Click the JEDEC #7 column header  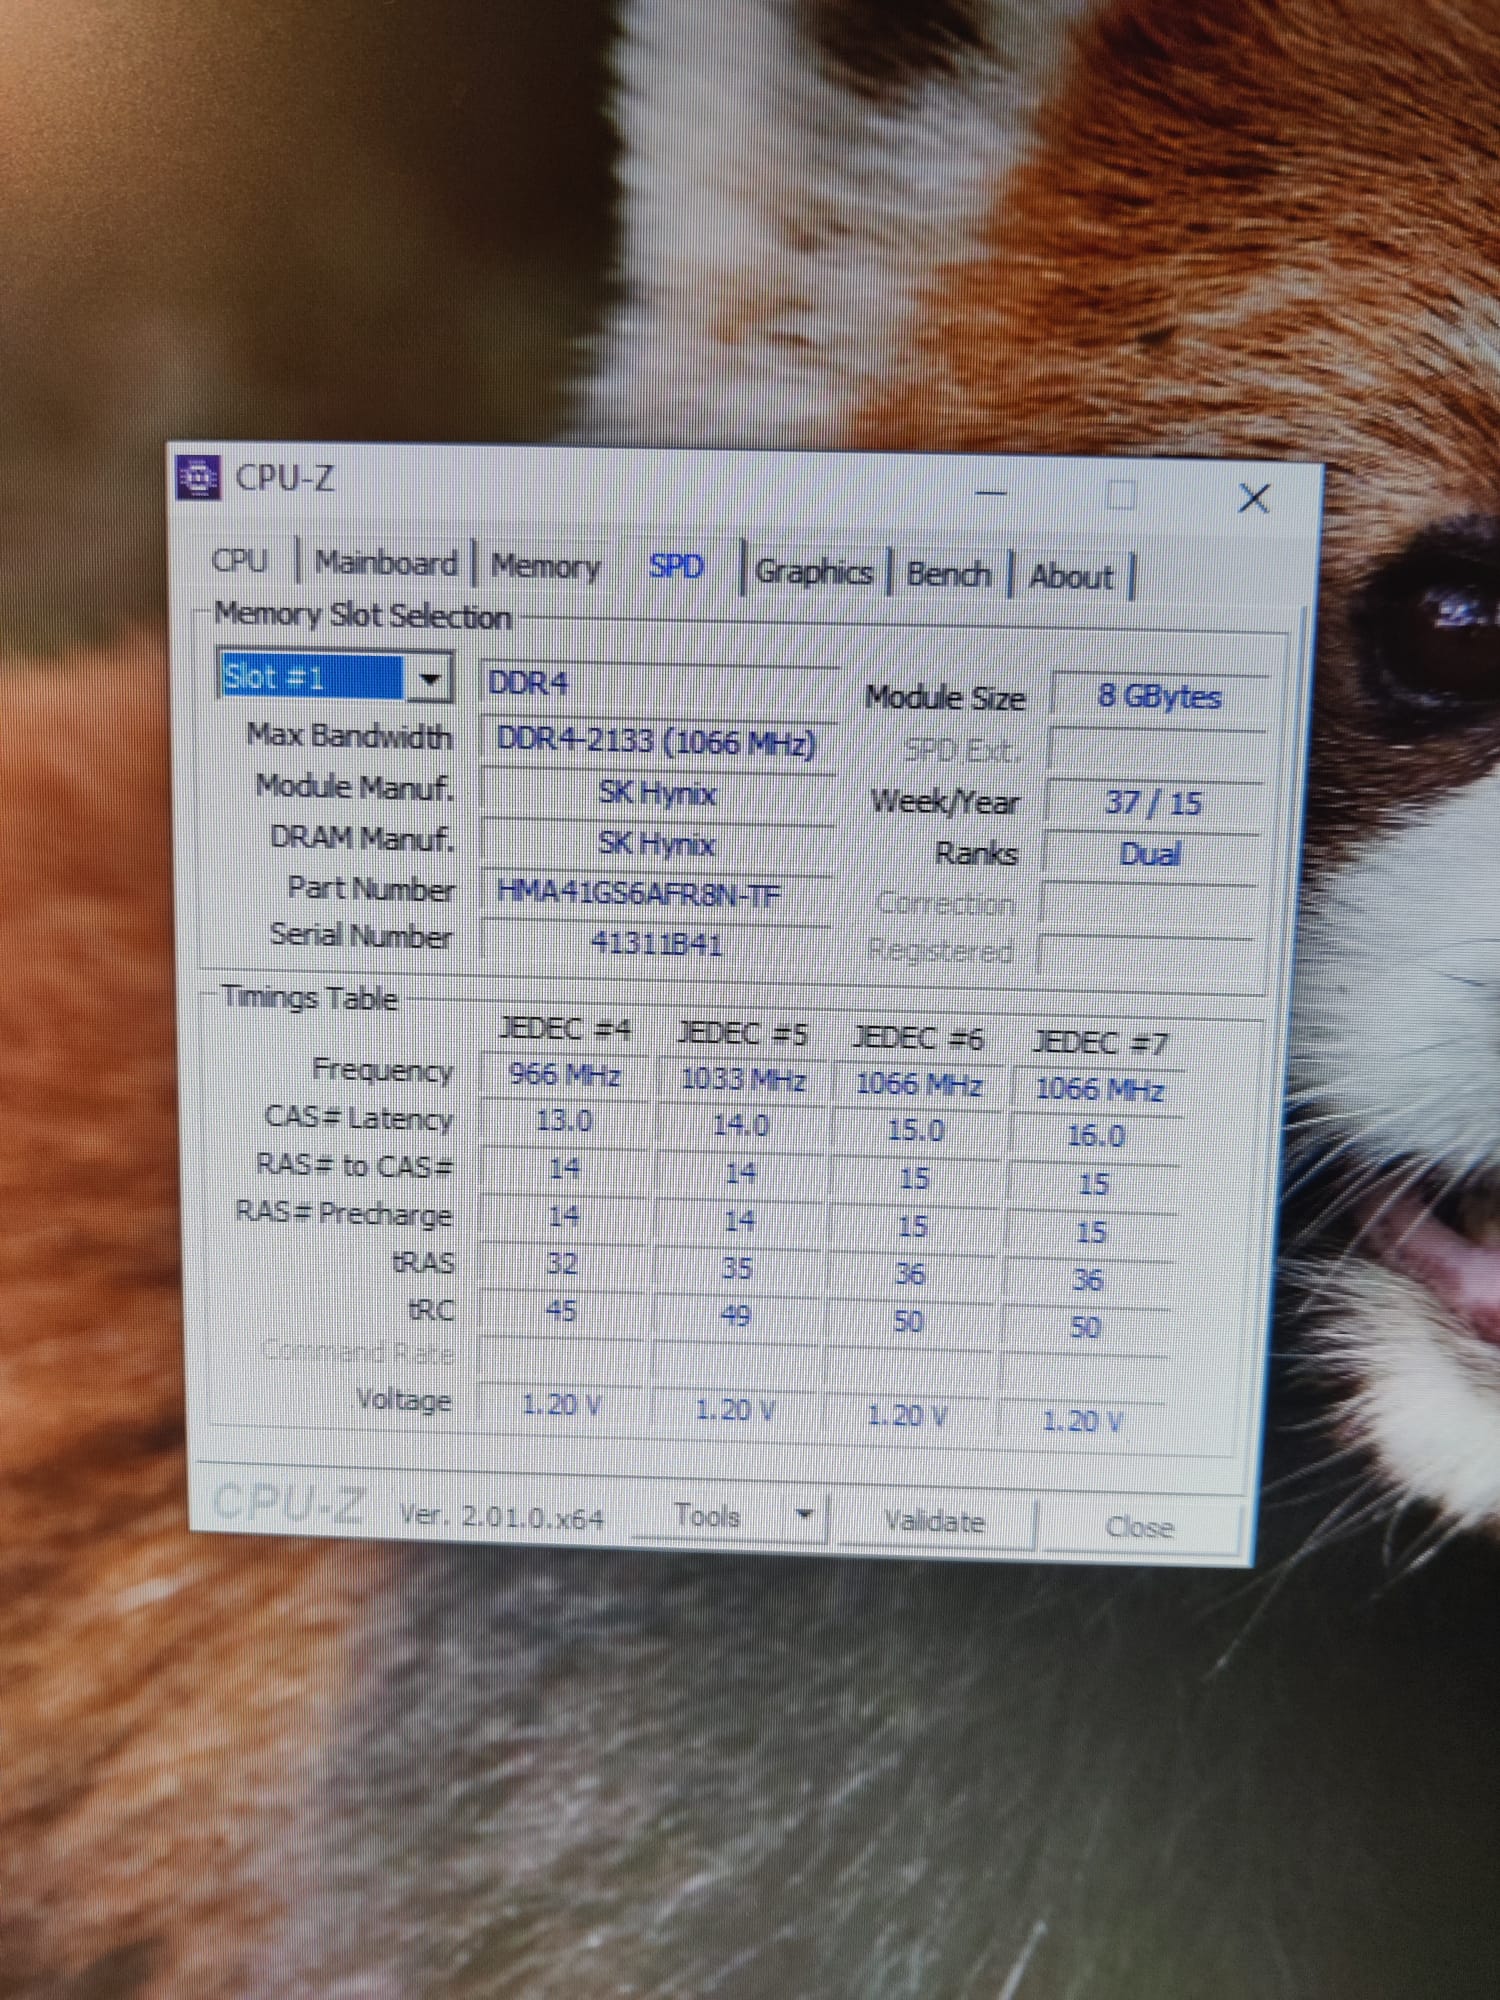click(1099, 1043)
